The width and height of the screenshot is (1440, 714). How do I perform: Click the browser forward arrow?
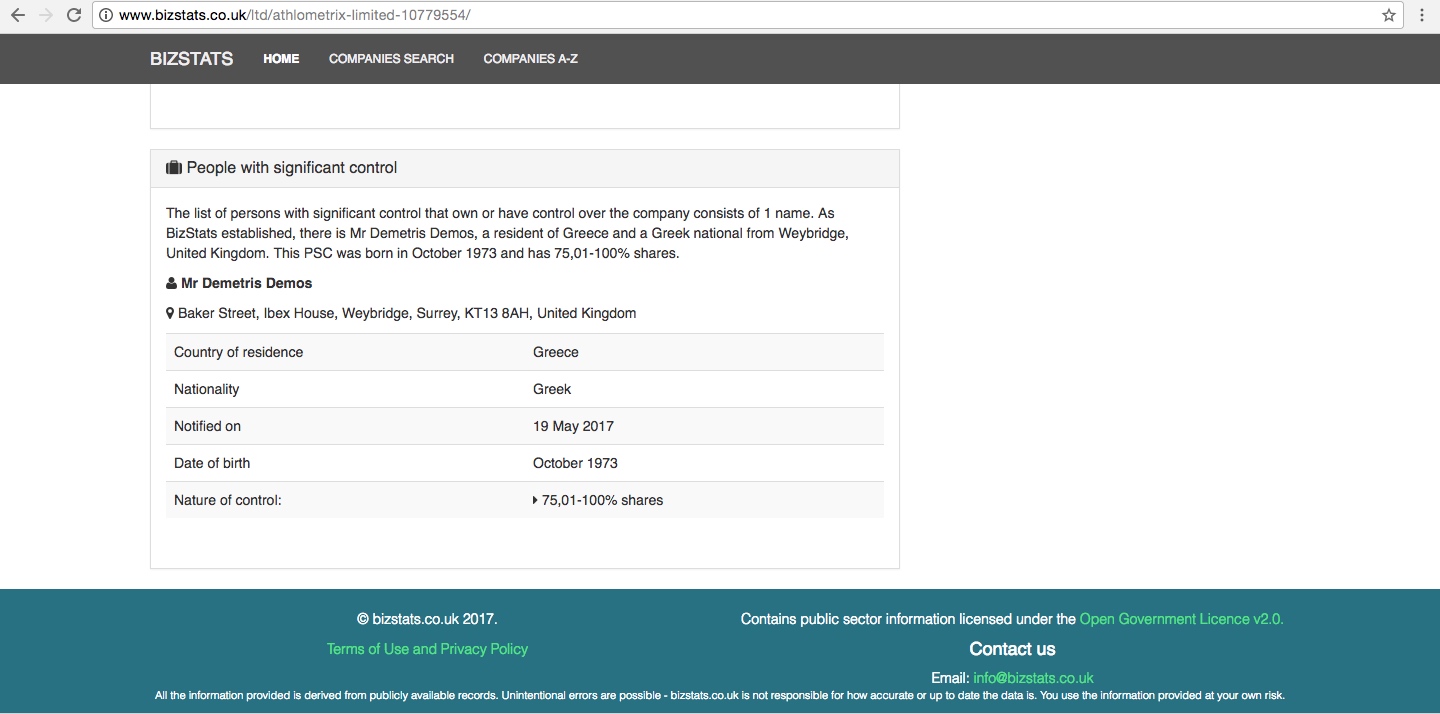pos(45,15)
